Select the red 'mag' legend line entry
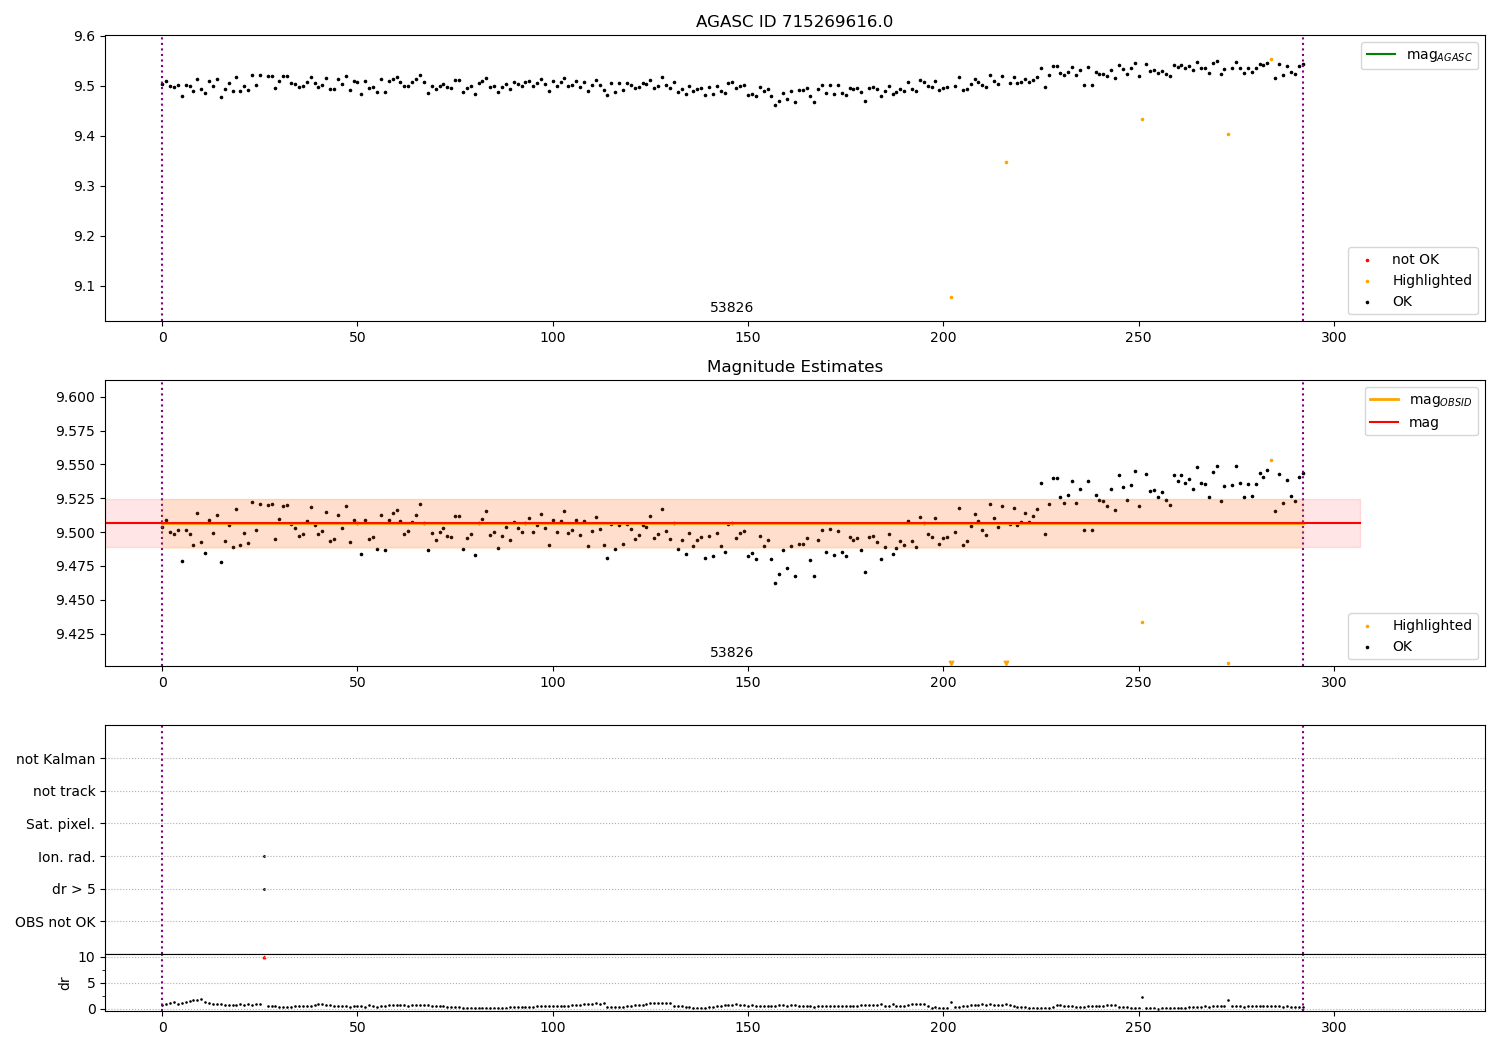Screen dimensions: 1500x1050 tap(1405, 423)
